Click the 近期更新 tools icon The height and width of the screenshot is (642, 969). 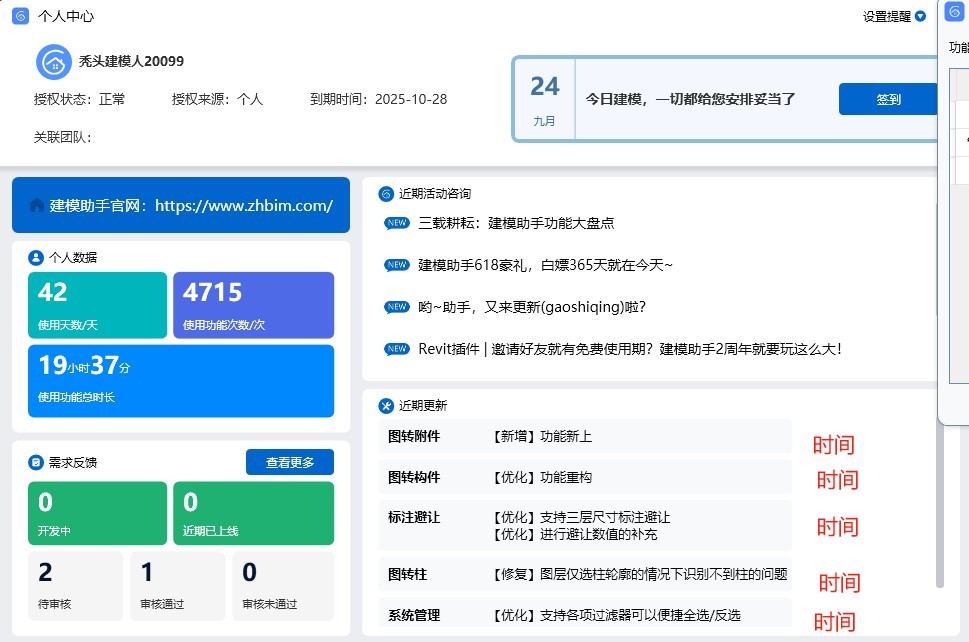pyautogui.click(x=386, y=406)
